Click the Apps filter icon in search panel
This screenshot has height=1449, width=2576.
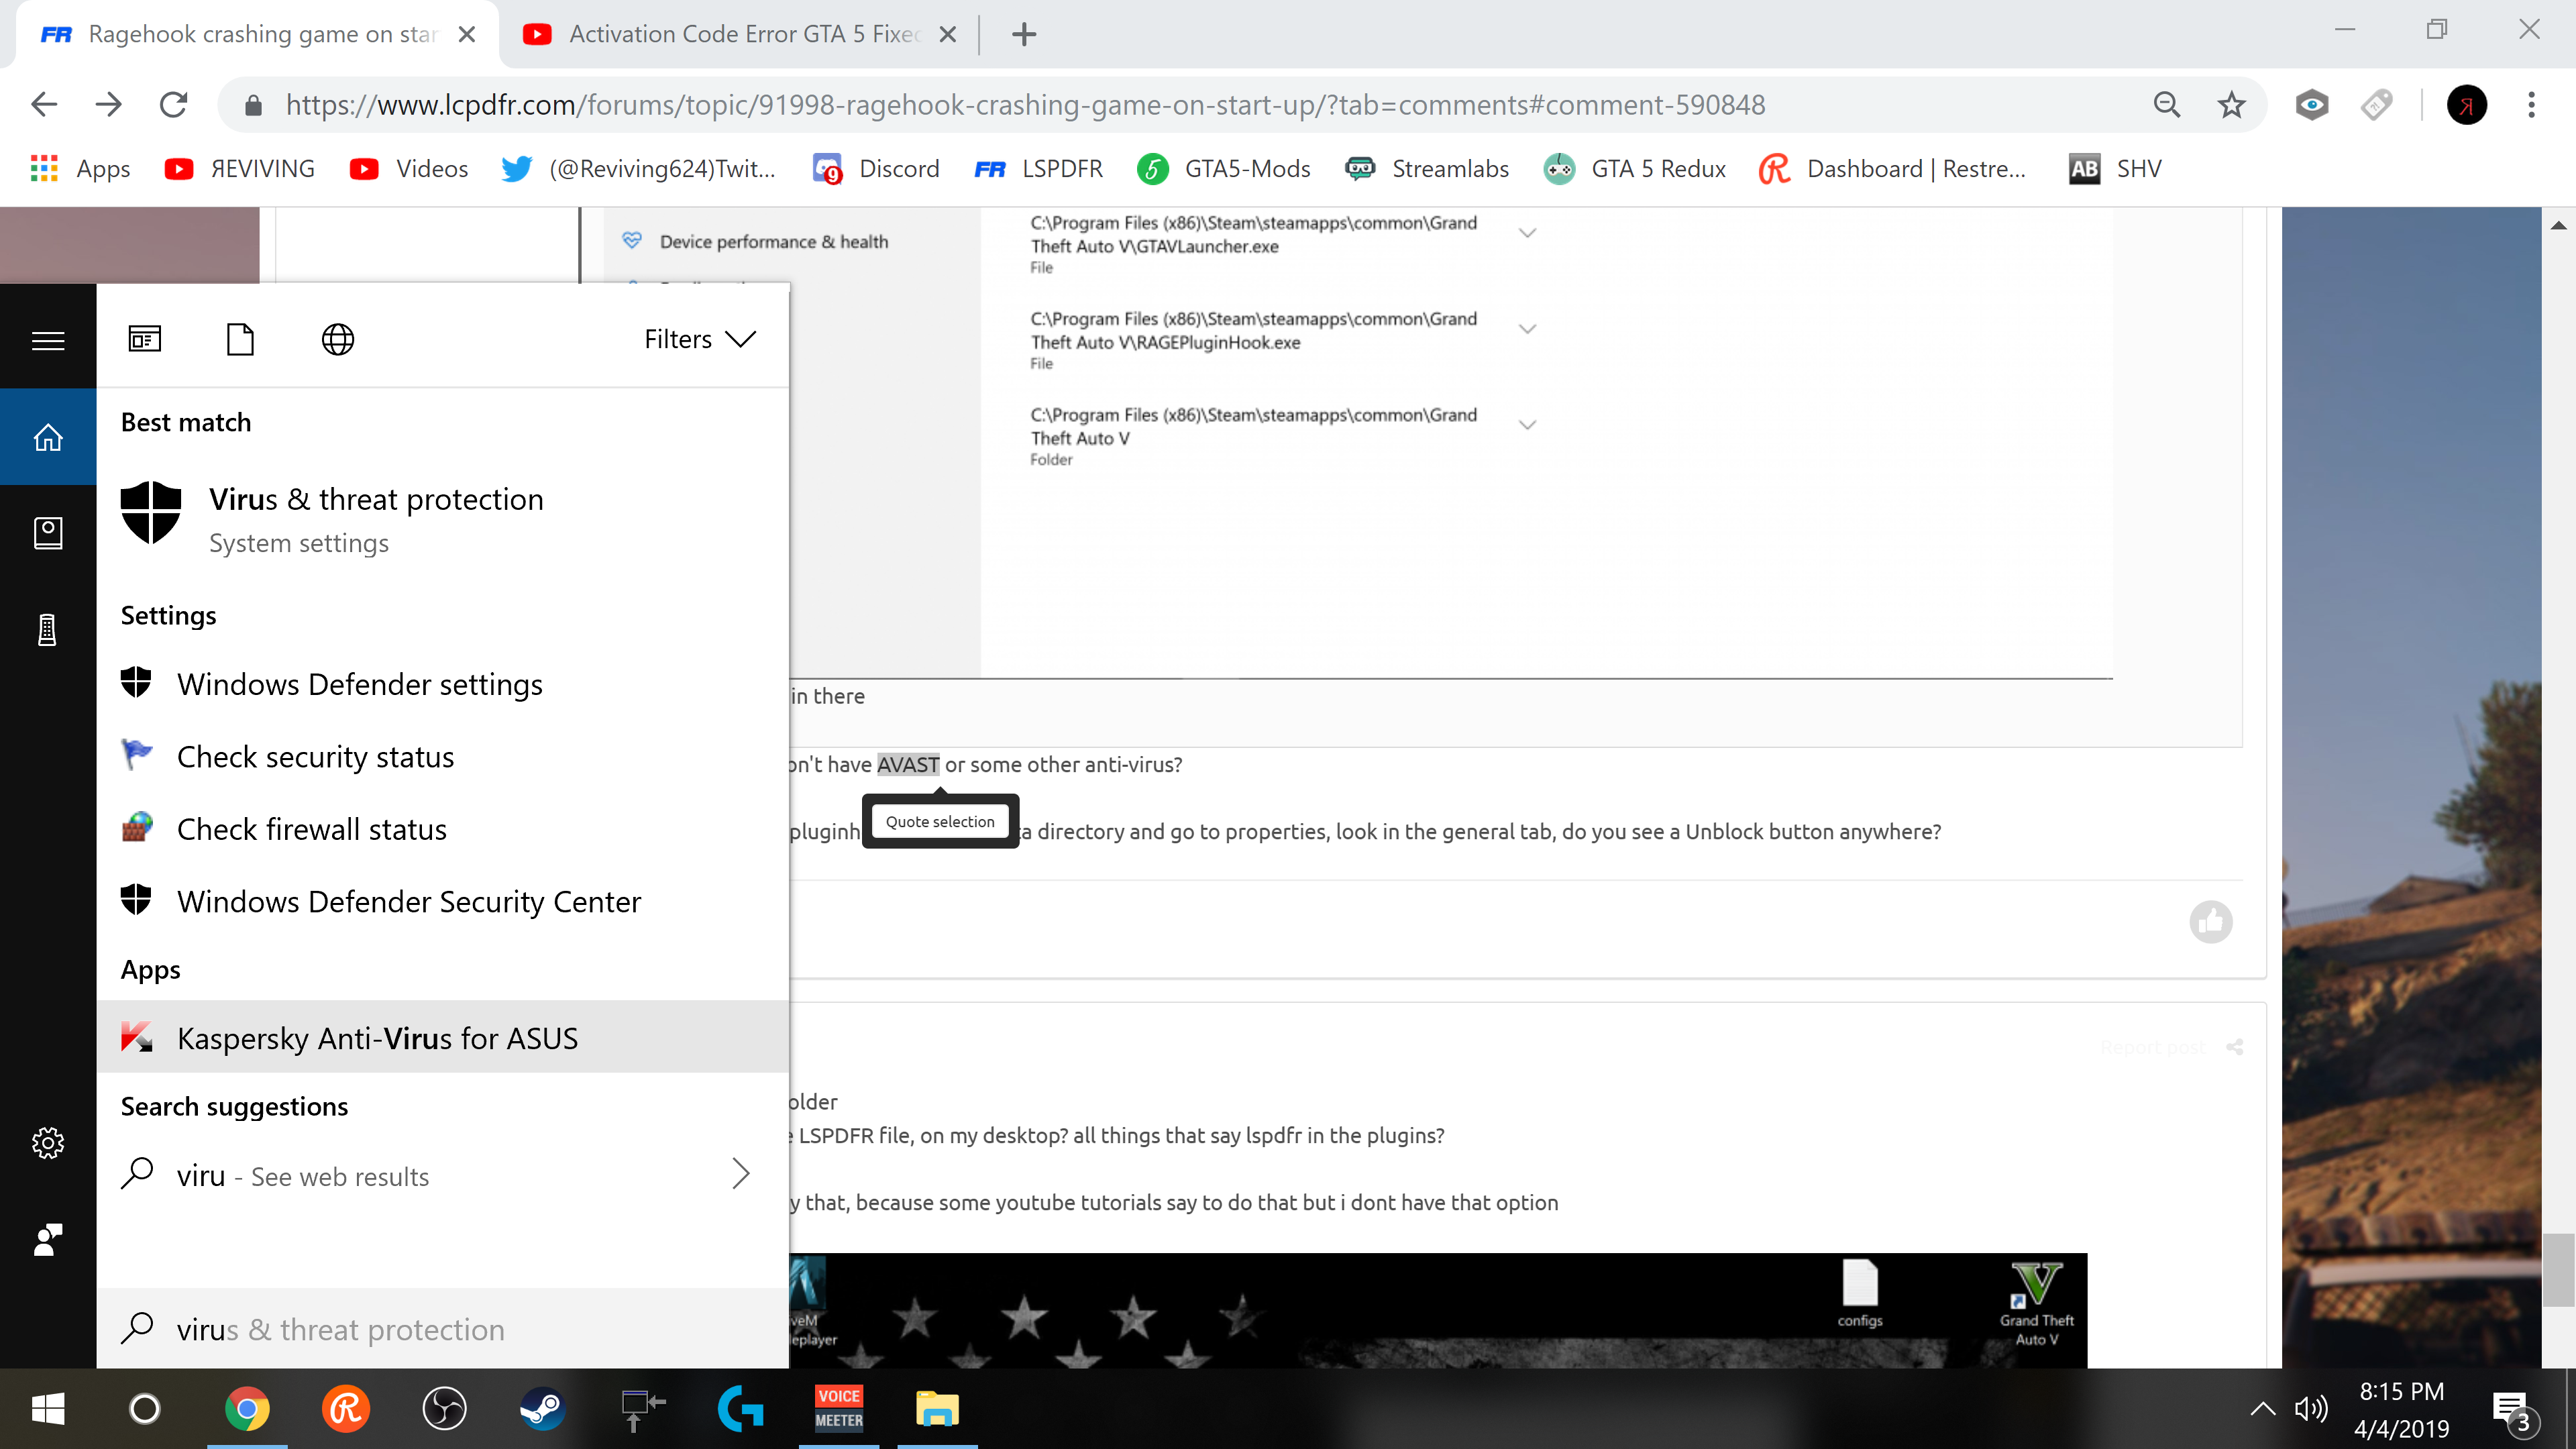tap(145, 339)
